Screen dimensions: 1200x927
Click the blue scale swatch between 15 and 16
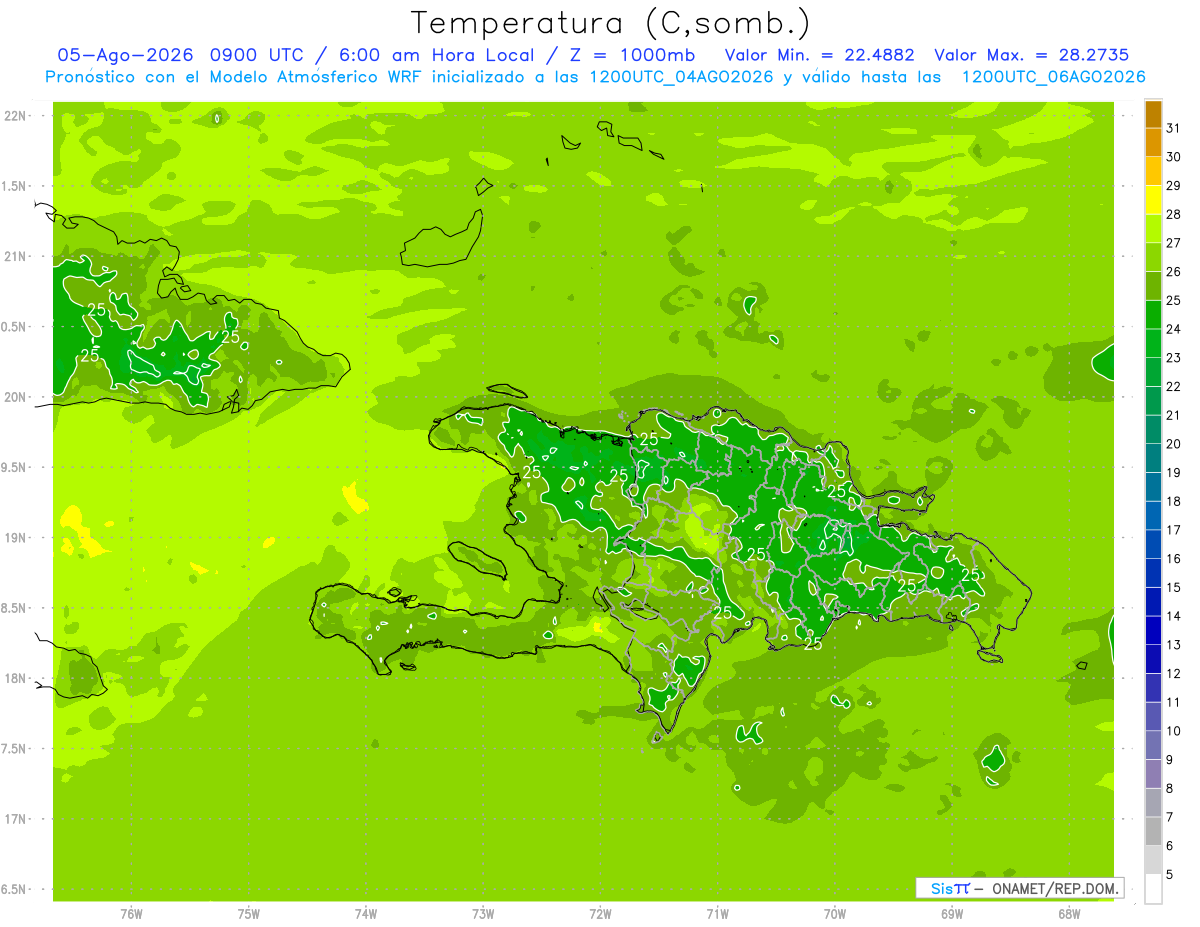1153,574
